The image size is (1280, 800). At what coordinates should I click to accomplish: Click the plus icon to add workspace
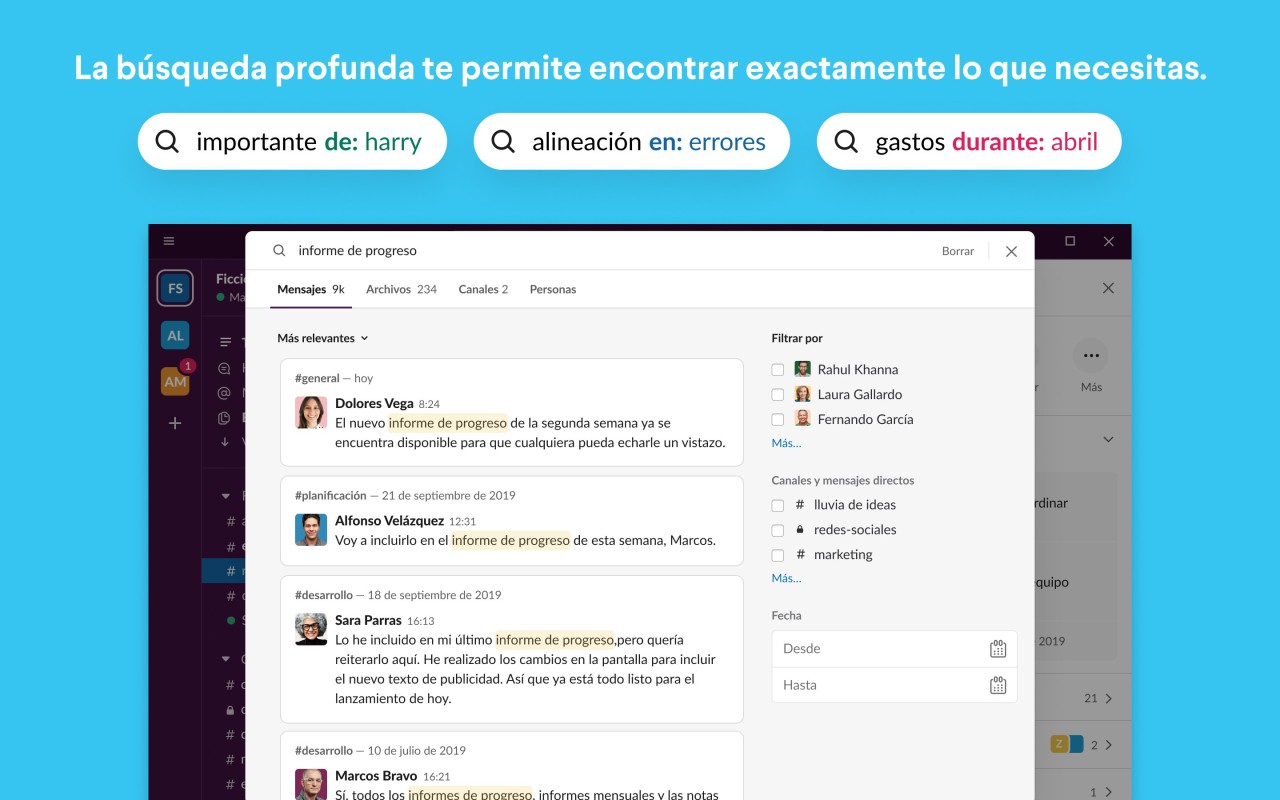point(175,423)
